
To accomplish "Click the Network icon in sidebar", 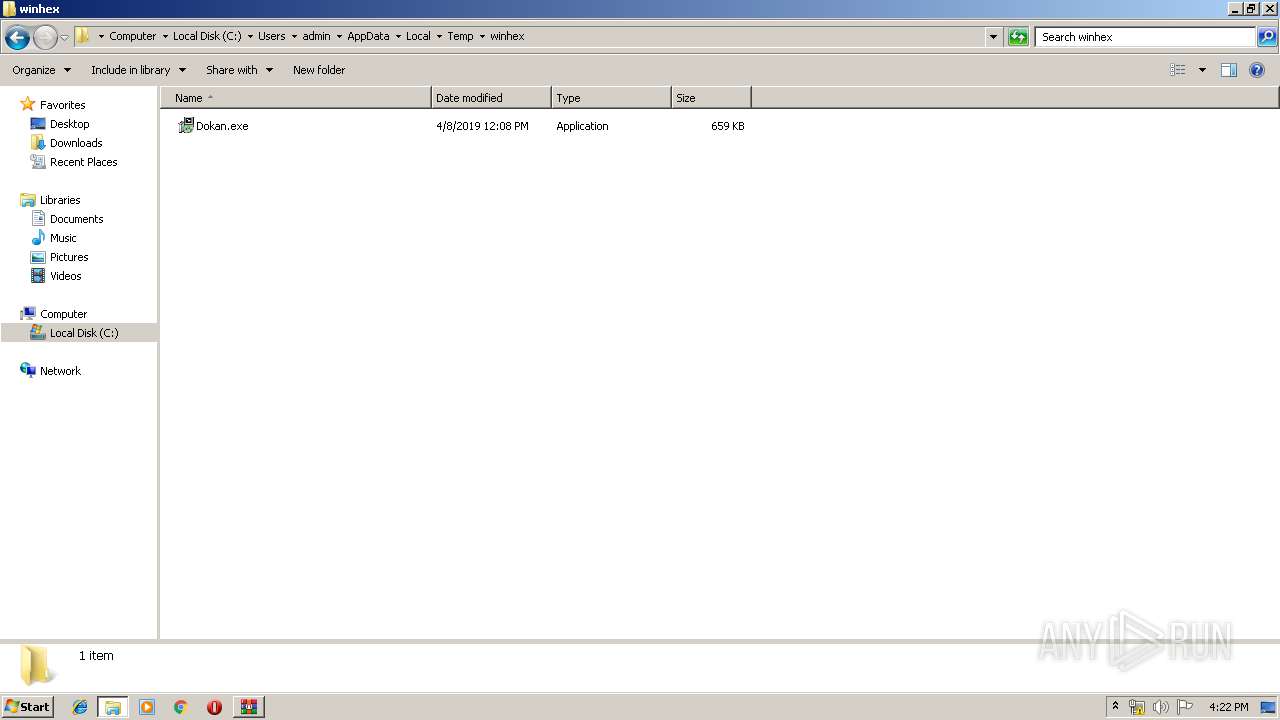I will coord(28,370).
